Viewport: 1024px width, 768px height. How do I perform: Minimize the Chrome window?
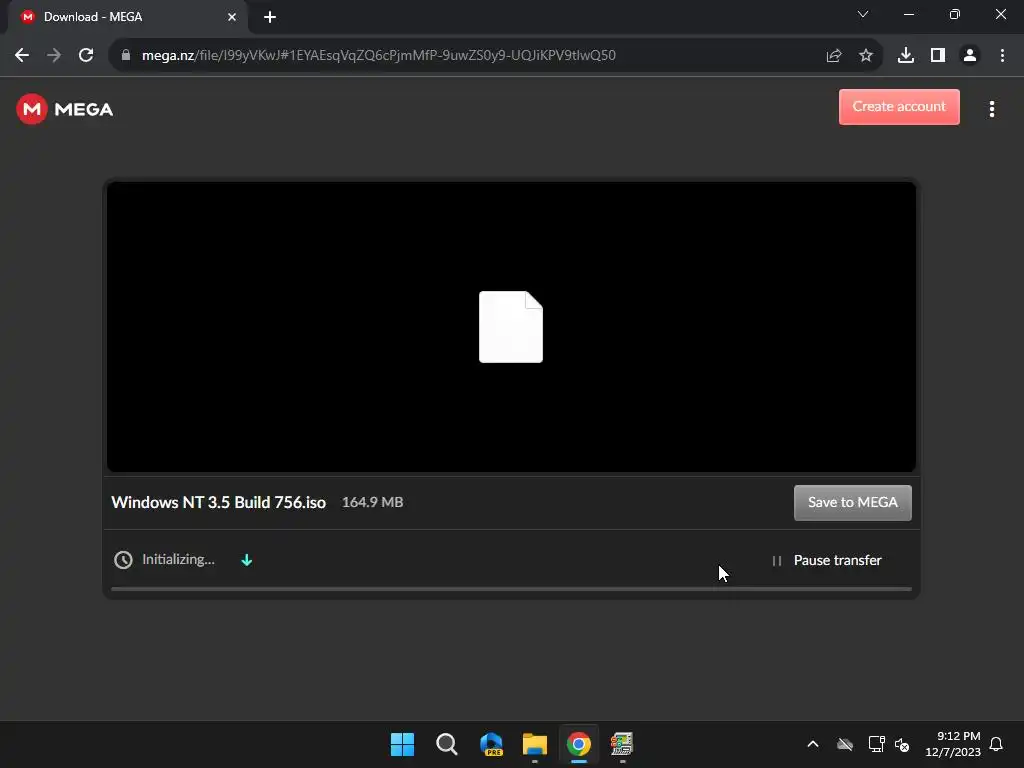tap(908, 14)
